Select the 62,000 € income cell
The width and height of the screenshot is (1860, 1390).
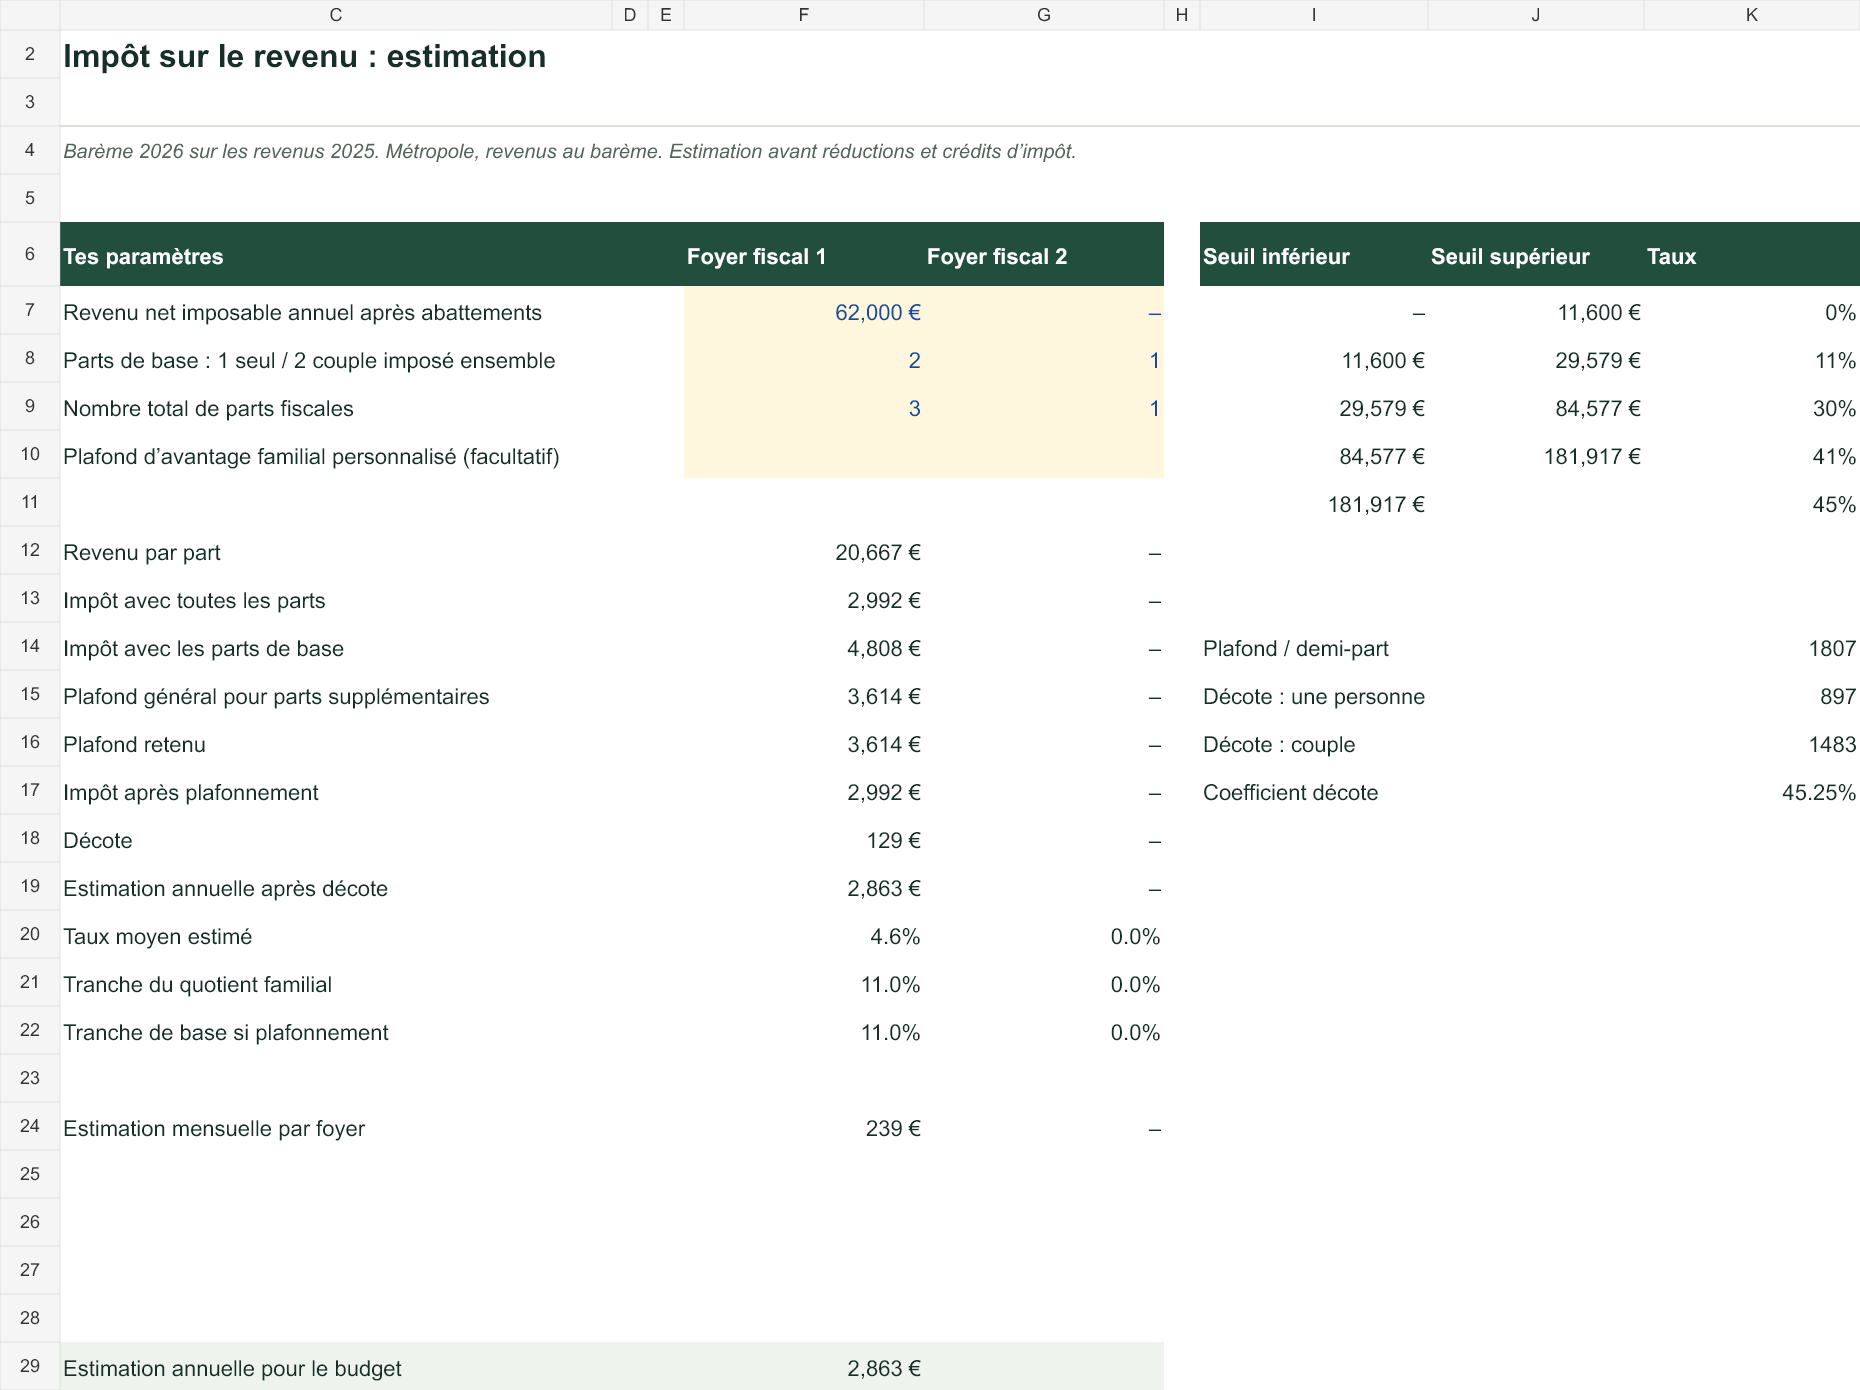pyautogui.click(x=804, y=312)
